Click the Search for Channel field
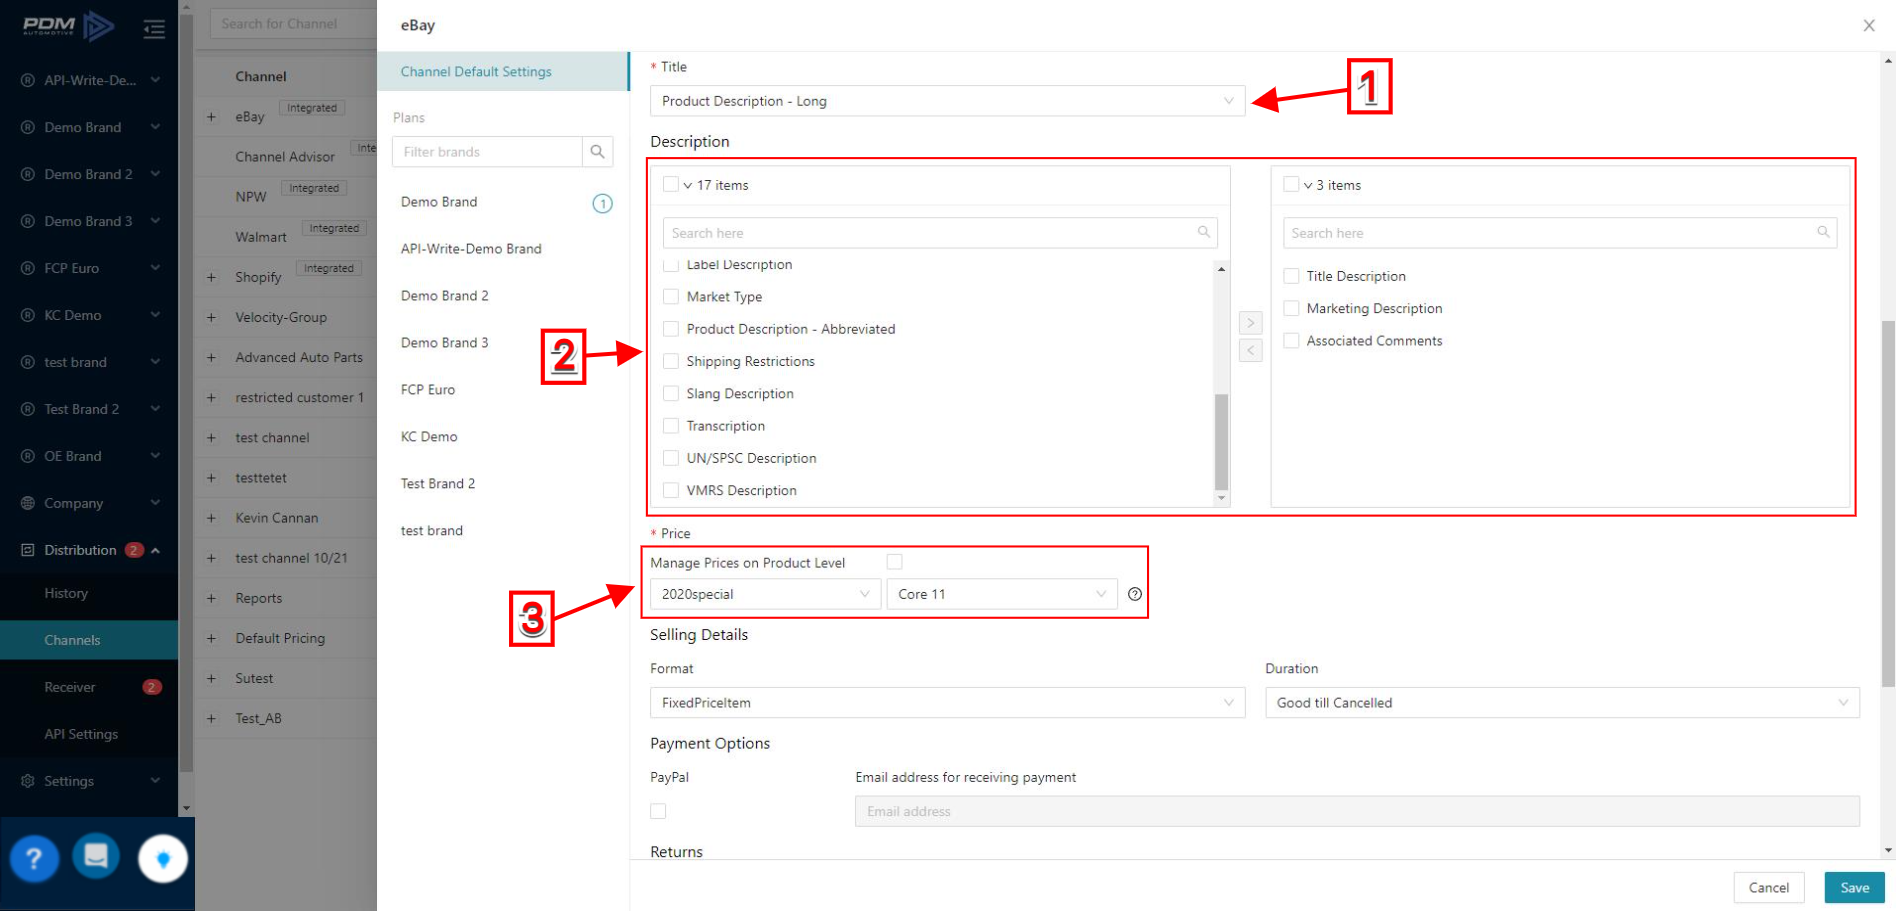Viewport: 1896px width, 911px height. coord(293,24)
